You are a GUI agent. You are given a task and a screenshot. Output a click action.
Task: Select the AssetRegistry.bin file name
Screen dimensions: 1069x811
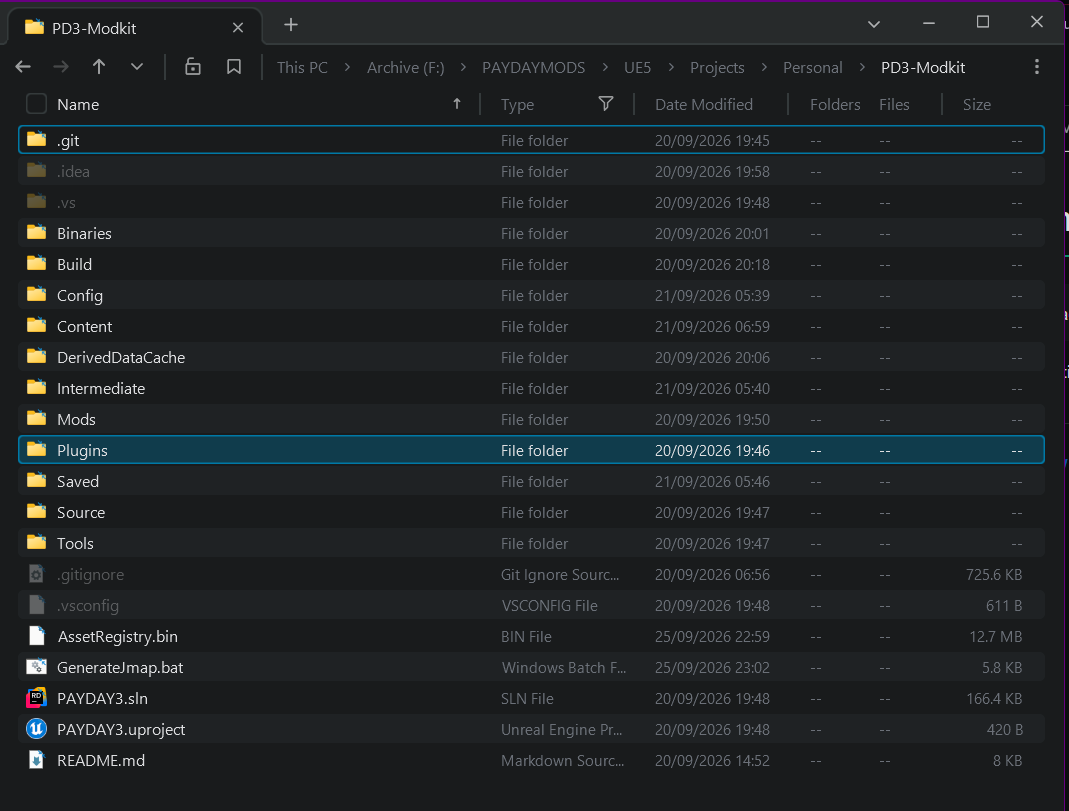click(118, 637)
